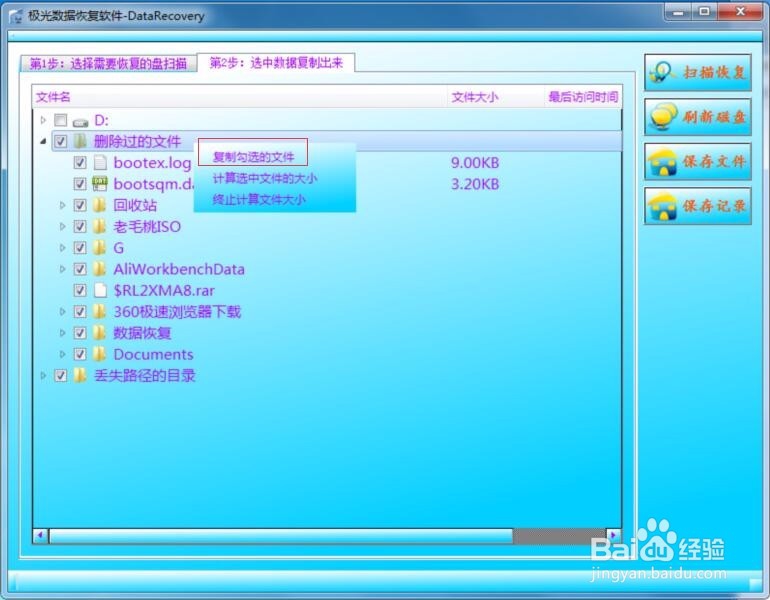
Task: Click the Documents folder icon
Action: pos(99,354)
